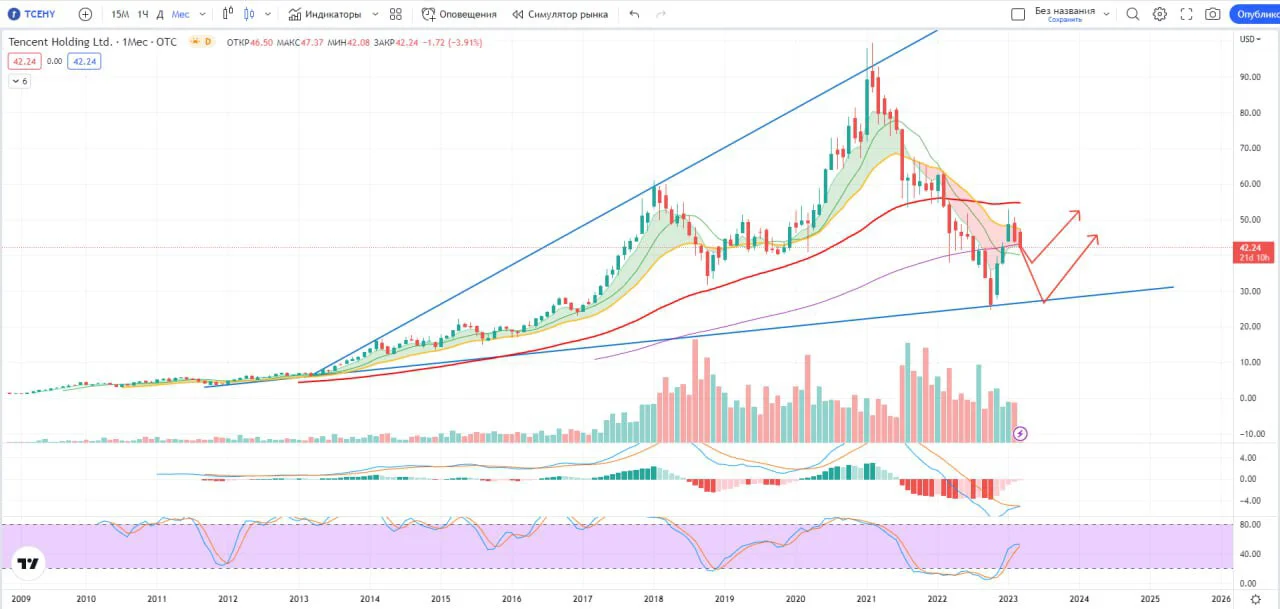This screenshot has width=1280, height=609.
Task: Launch the Симулятор рынка replay
Action: tap(560, 14)
